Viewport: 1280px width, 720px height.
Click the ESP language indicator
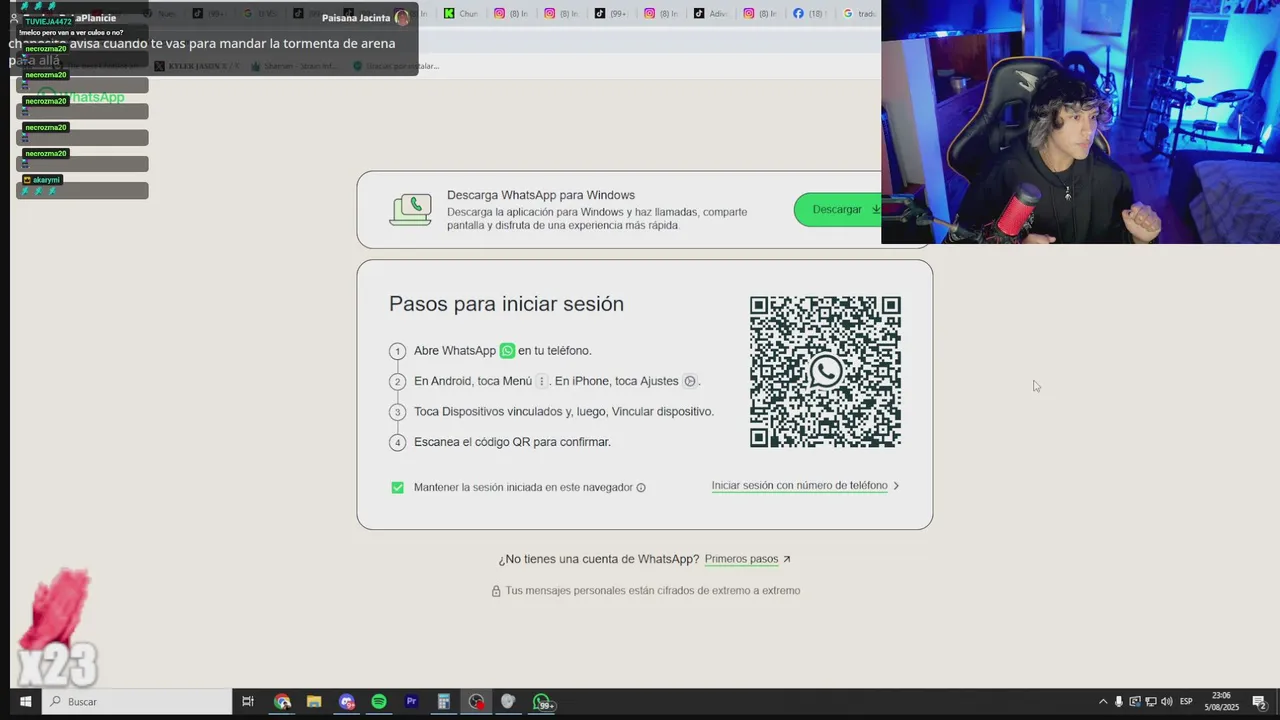pos(1187,702)
